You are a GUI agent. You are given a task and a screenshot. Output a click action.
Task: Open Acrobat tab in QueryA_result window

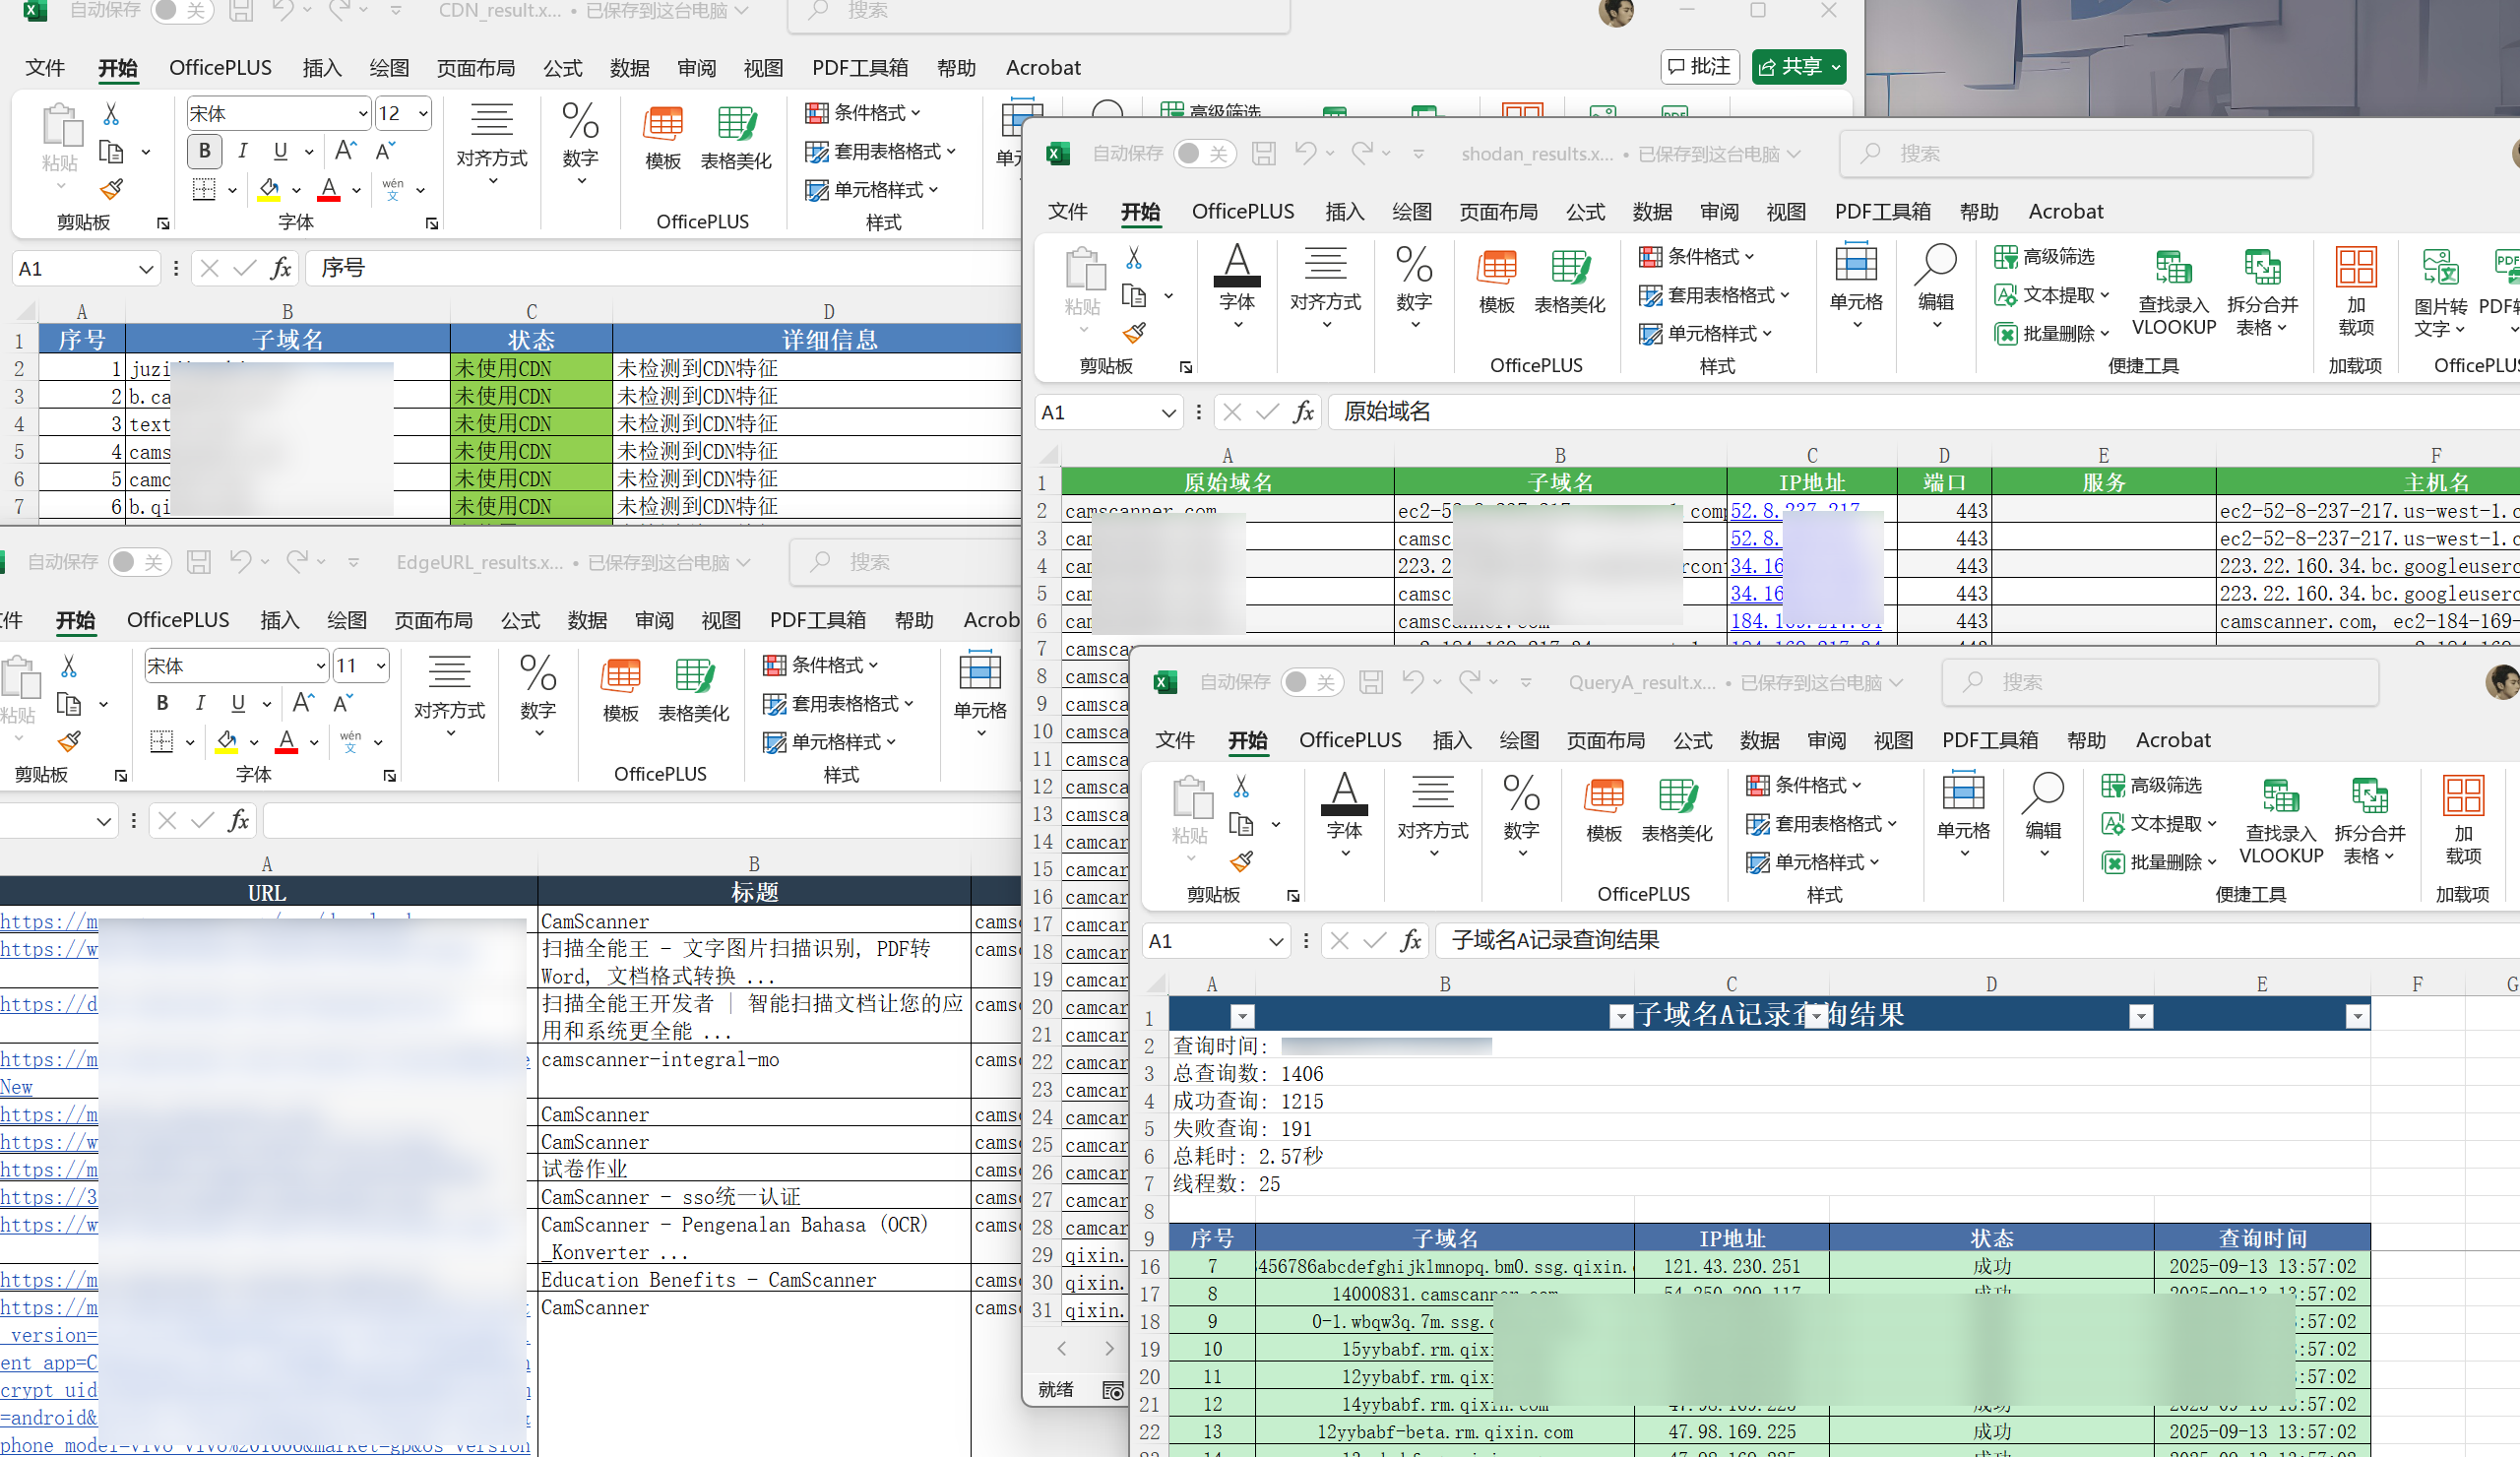[2173, 740]
